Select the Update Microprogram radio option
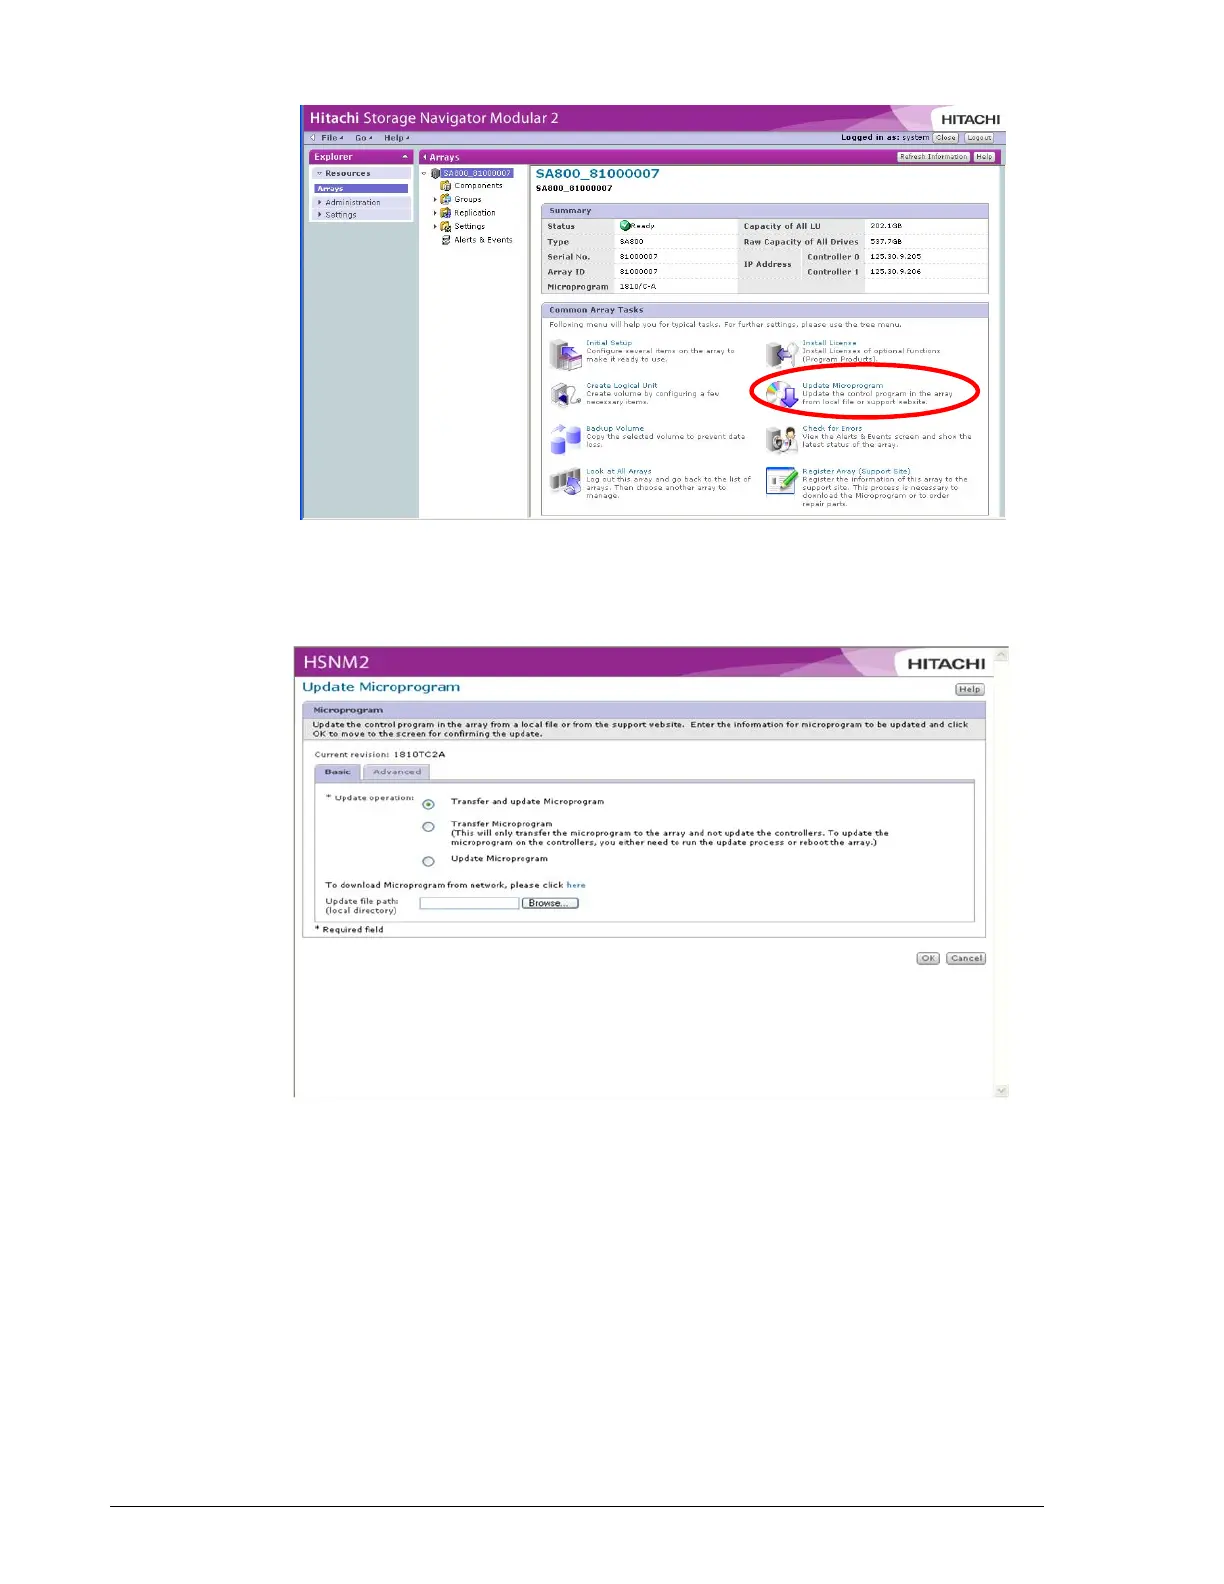 pos(428,861)
